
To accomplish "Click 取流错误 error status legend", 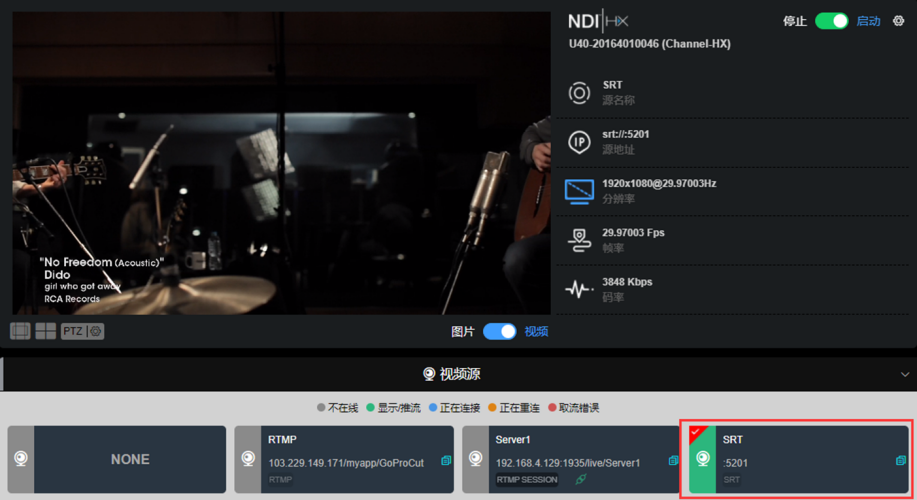I will point(573,408).
